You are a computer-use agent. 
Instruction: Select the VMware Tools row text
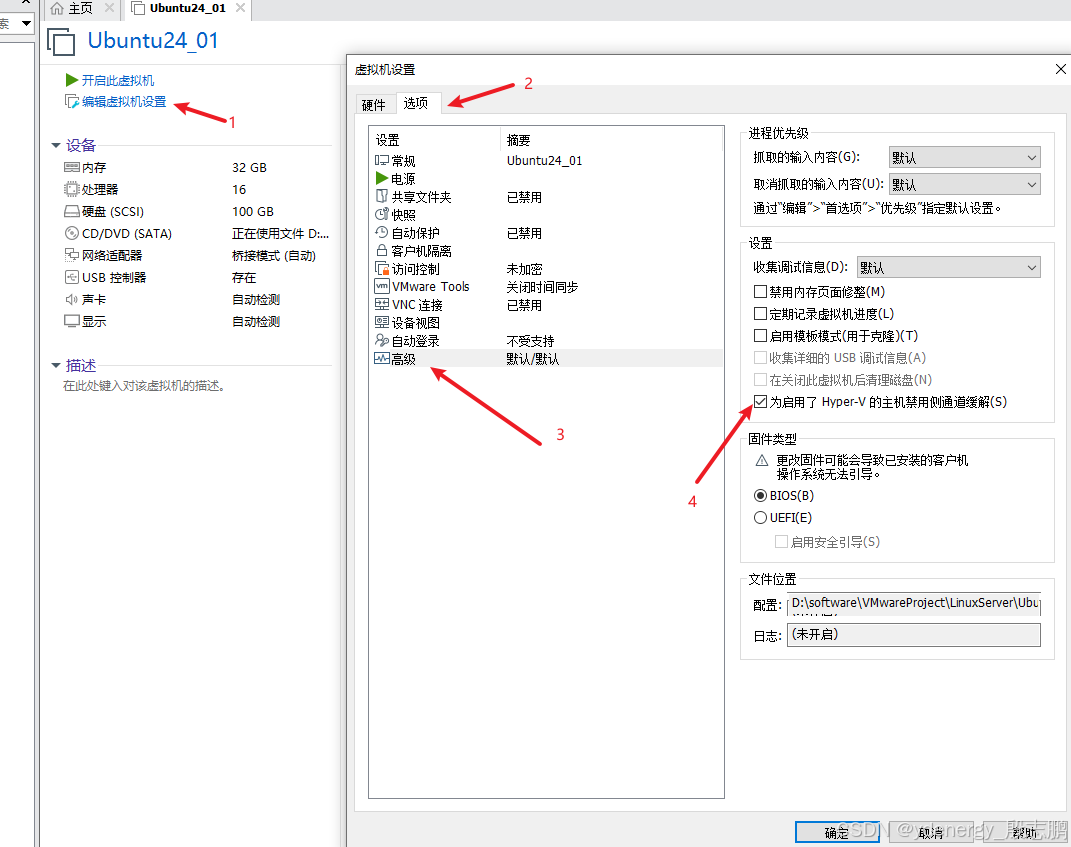pyautogui.click(x=430, y=287)
